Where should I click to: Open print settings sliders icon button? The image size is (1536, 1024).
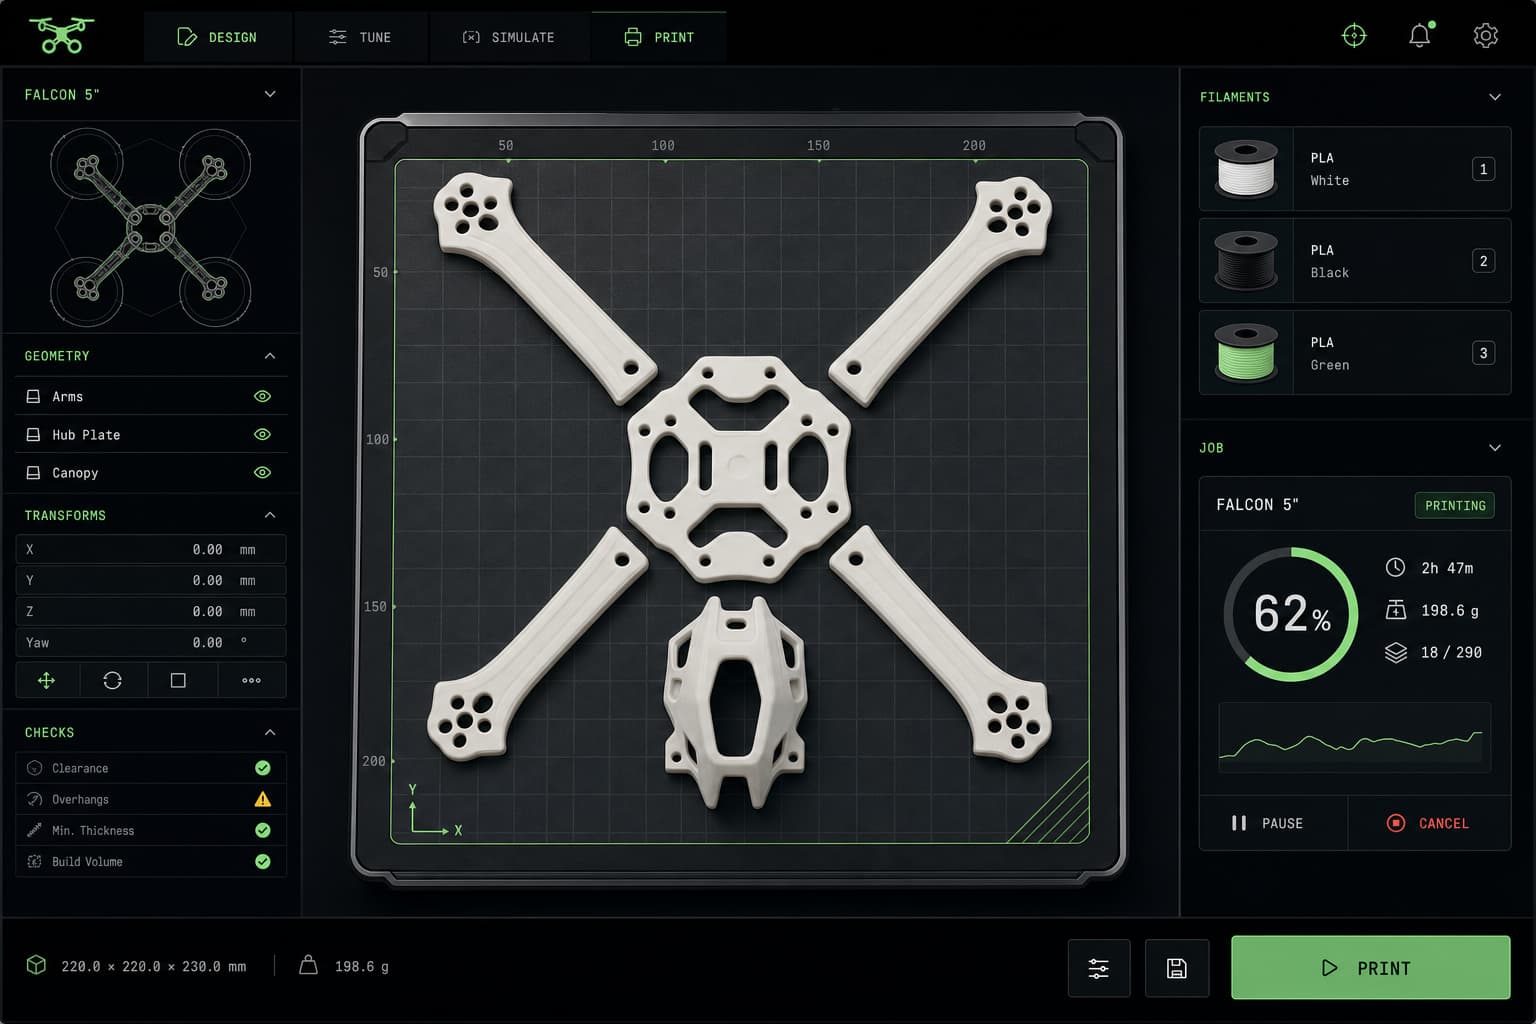(x=1099, y=968)
